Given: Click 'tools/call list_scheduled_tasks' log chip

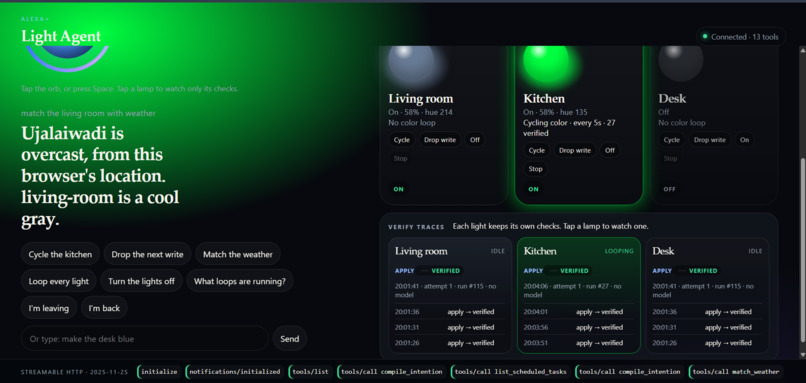Looking at the screenshot, I should point(510,372).
